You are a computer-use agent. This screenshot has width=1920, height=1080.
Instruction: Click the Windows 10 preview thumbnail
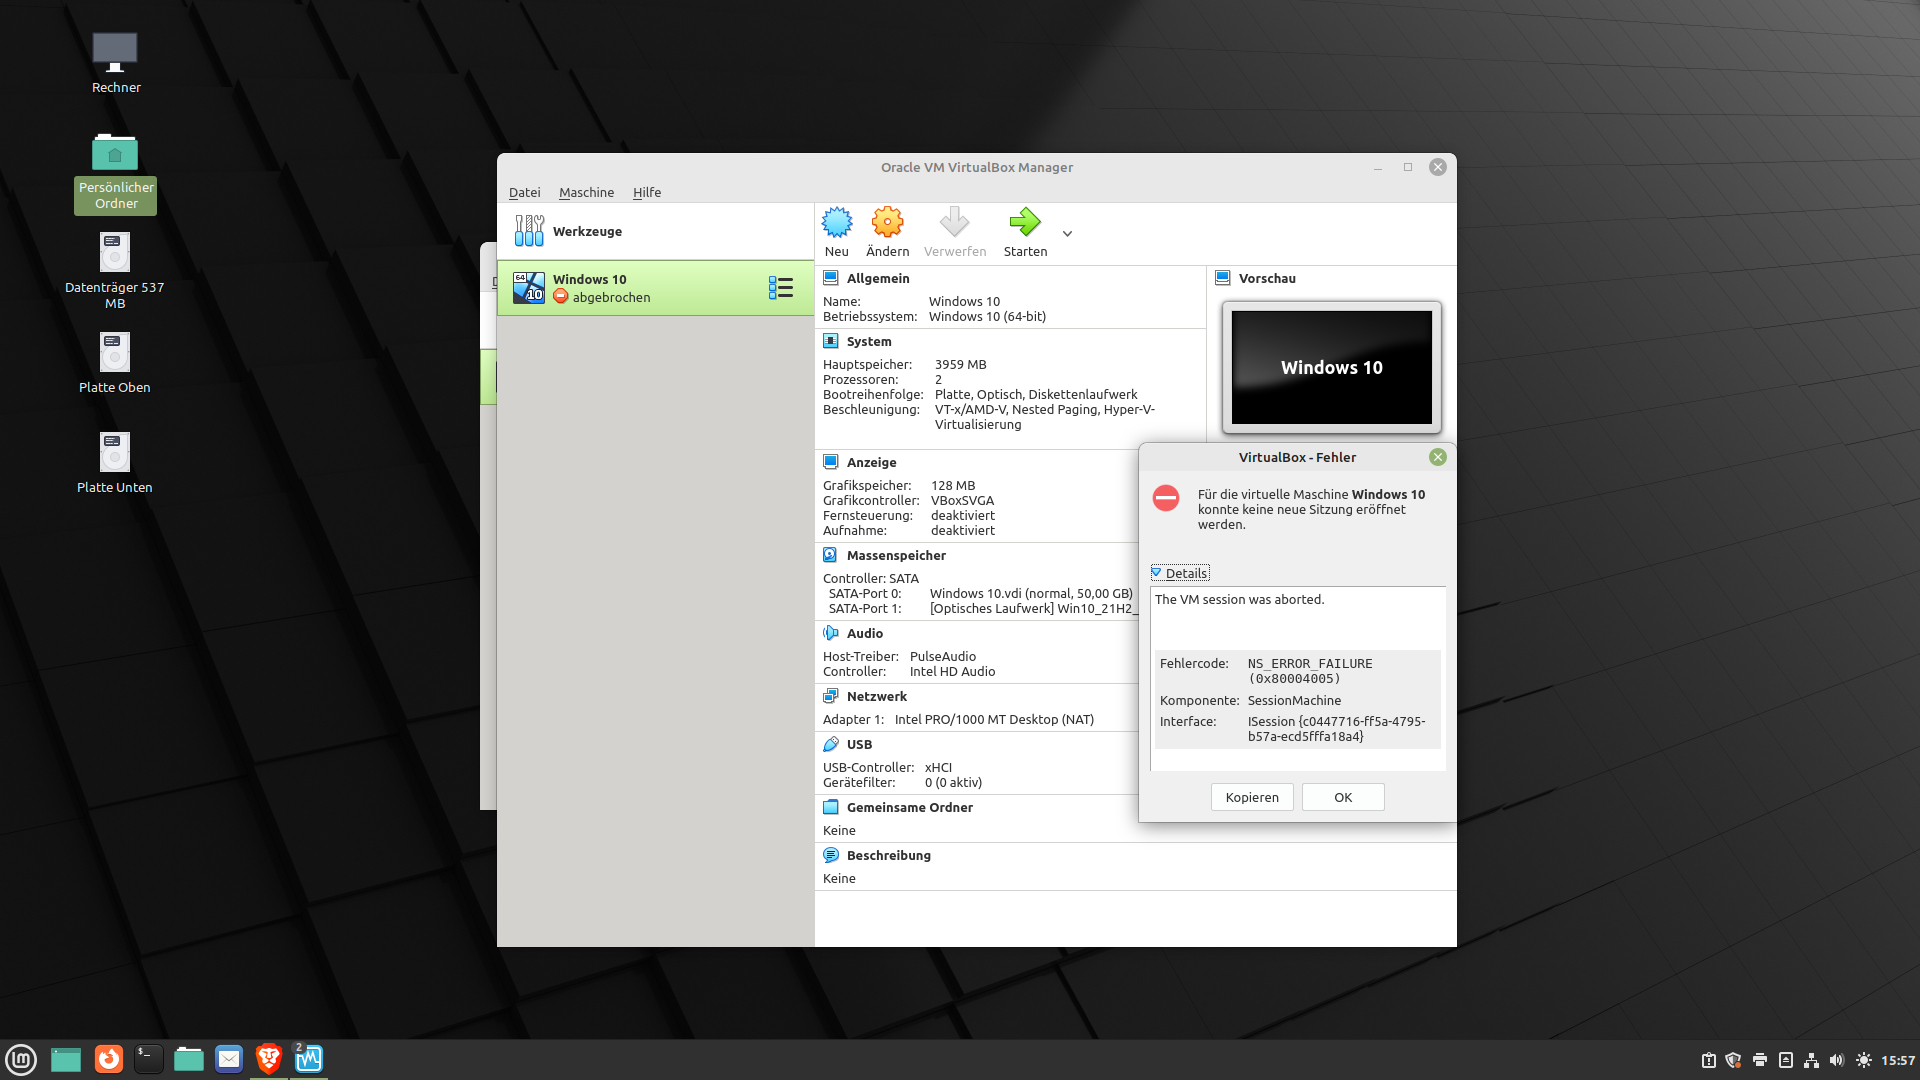click(x=1331, y=367)
